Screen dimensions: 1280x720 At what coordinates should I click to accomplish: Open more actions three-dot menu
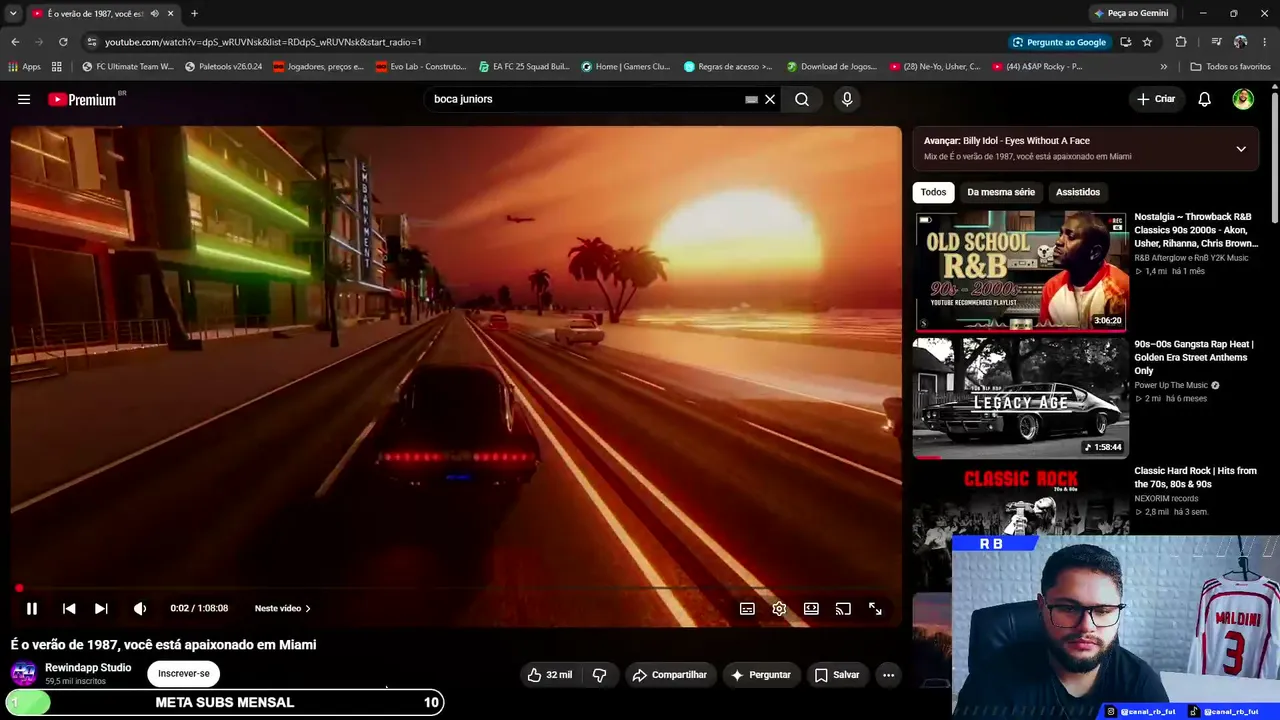888,675
